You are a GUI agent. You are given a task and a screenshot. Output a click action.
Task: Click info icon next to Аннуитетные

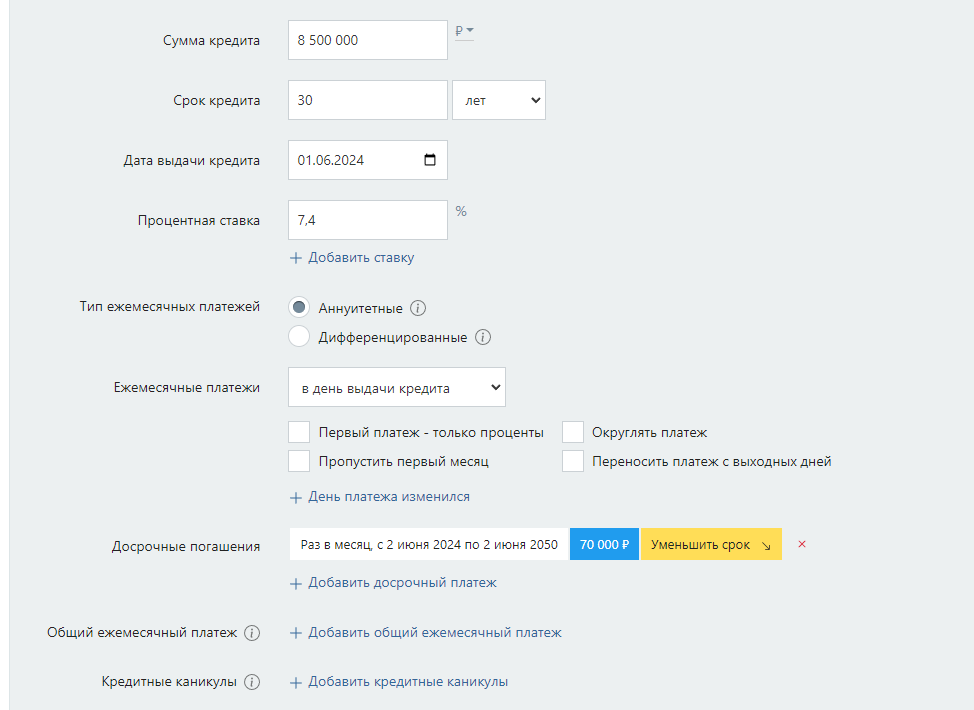[419, 308]
